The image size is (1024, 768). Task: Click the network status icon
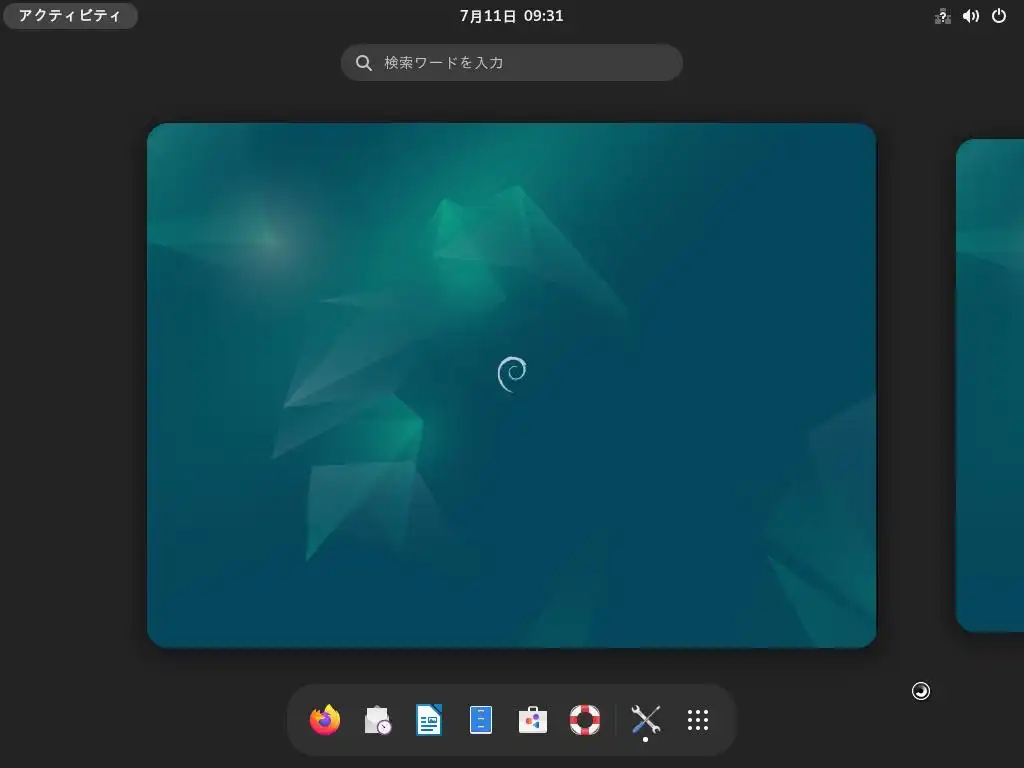(942, 16)
